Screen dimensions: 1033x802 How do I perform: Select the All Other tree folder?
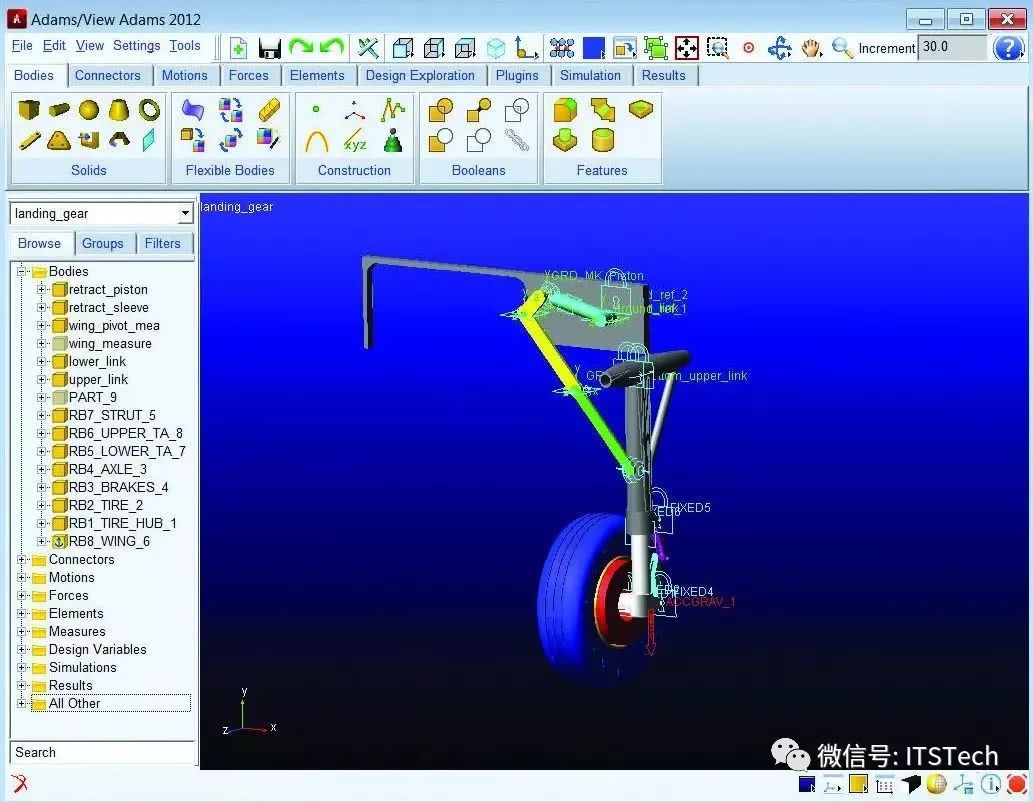74,704
